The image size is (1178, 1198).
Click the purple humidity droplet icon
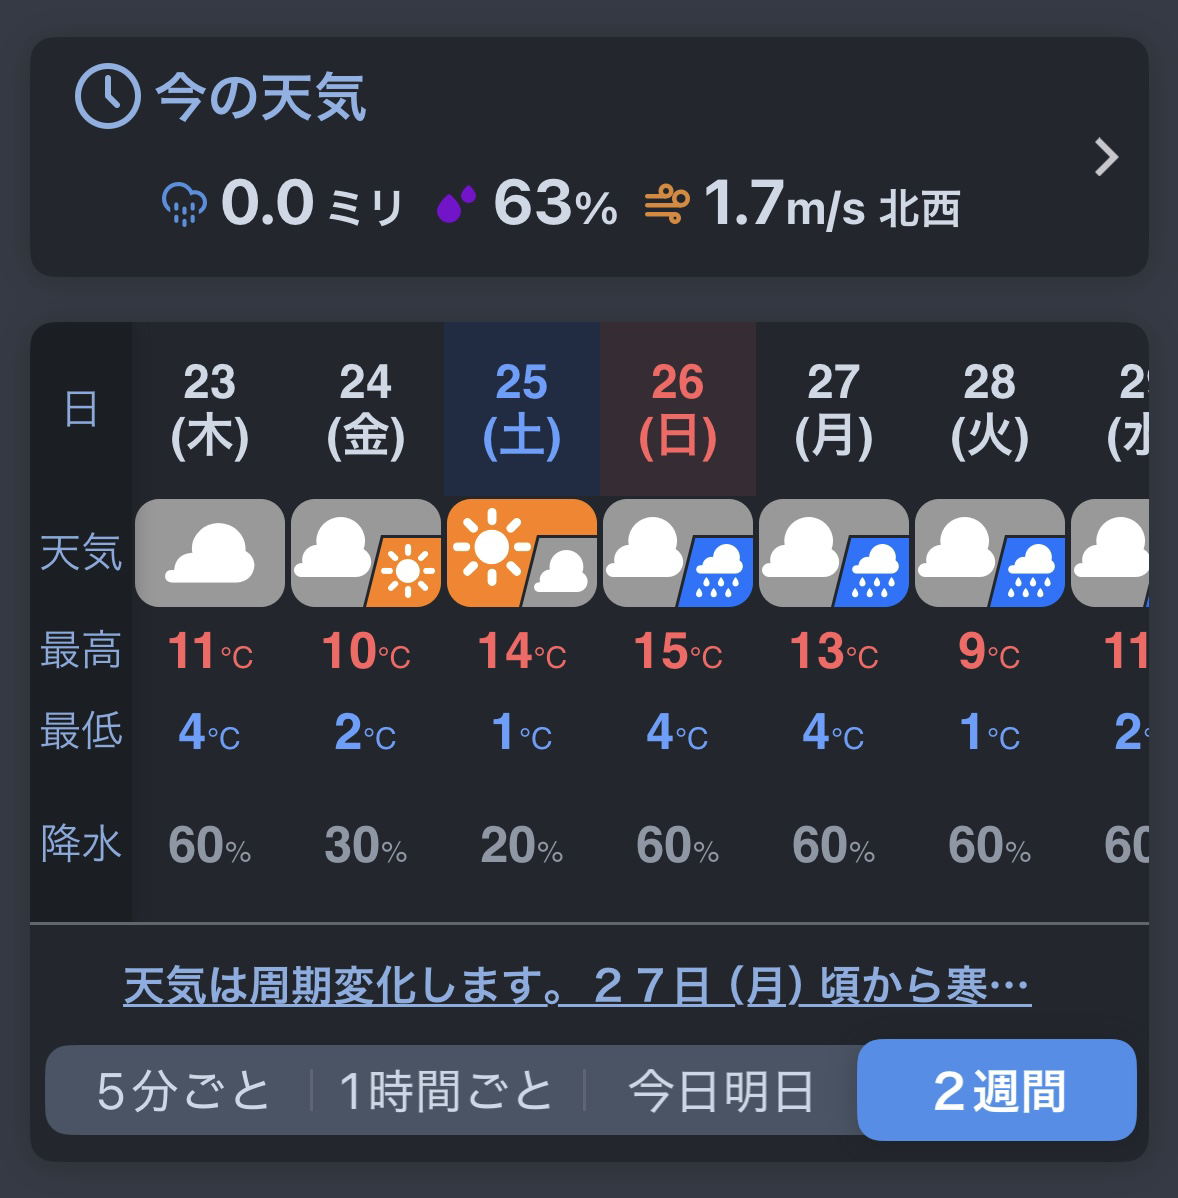(457, 205)
